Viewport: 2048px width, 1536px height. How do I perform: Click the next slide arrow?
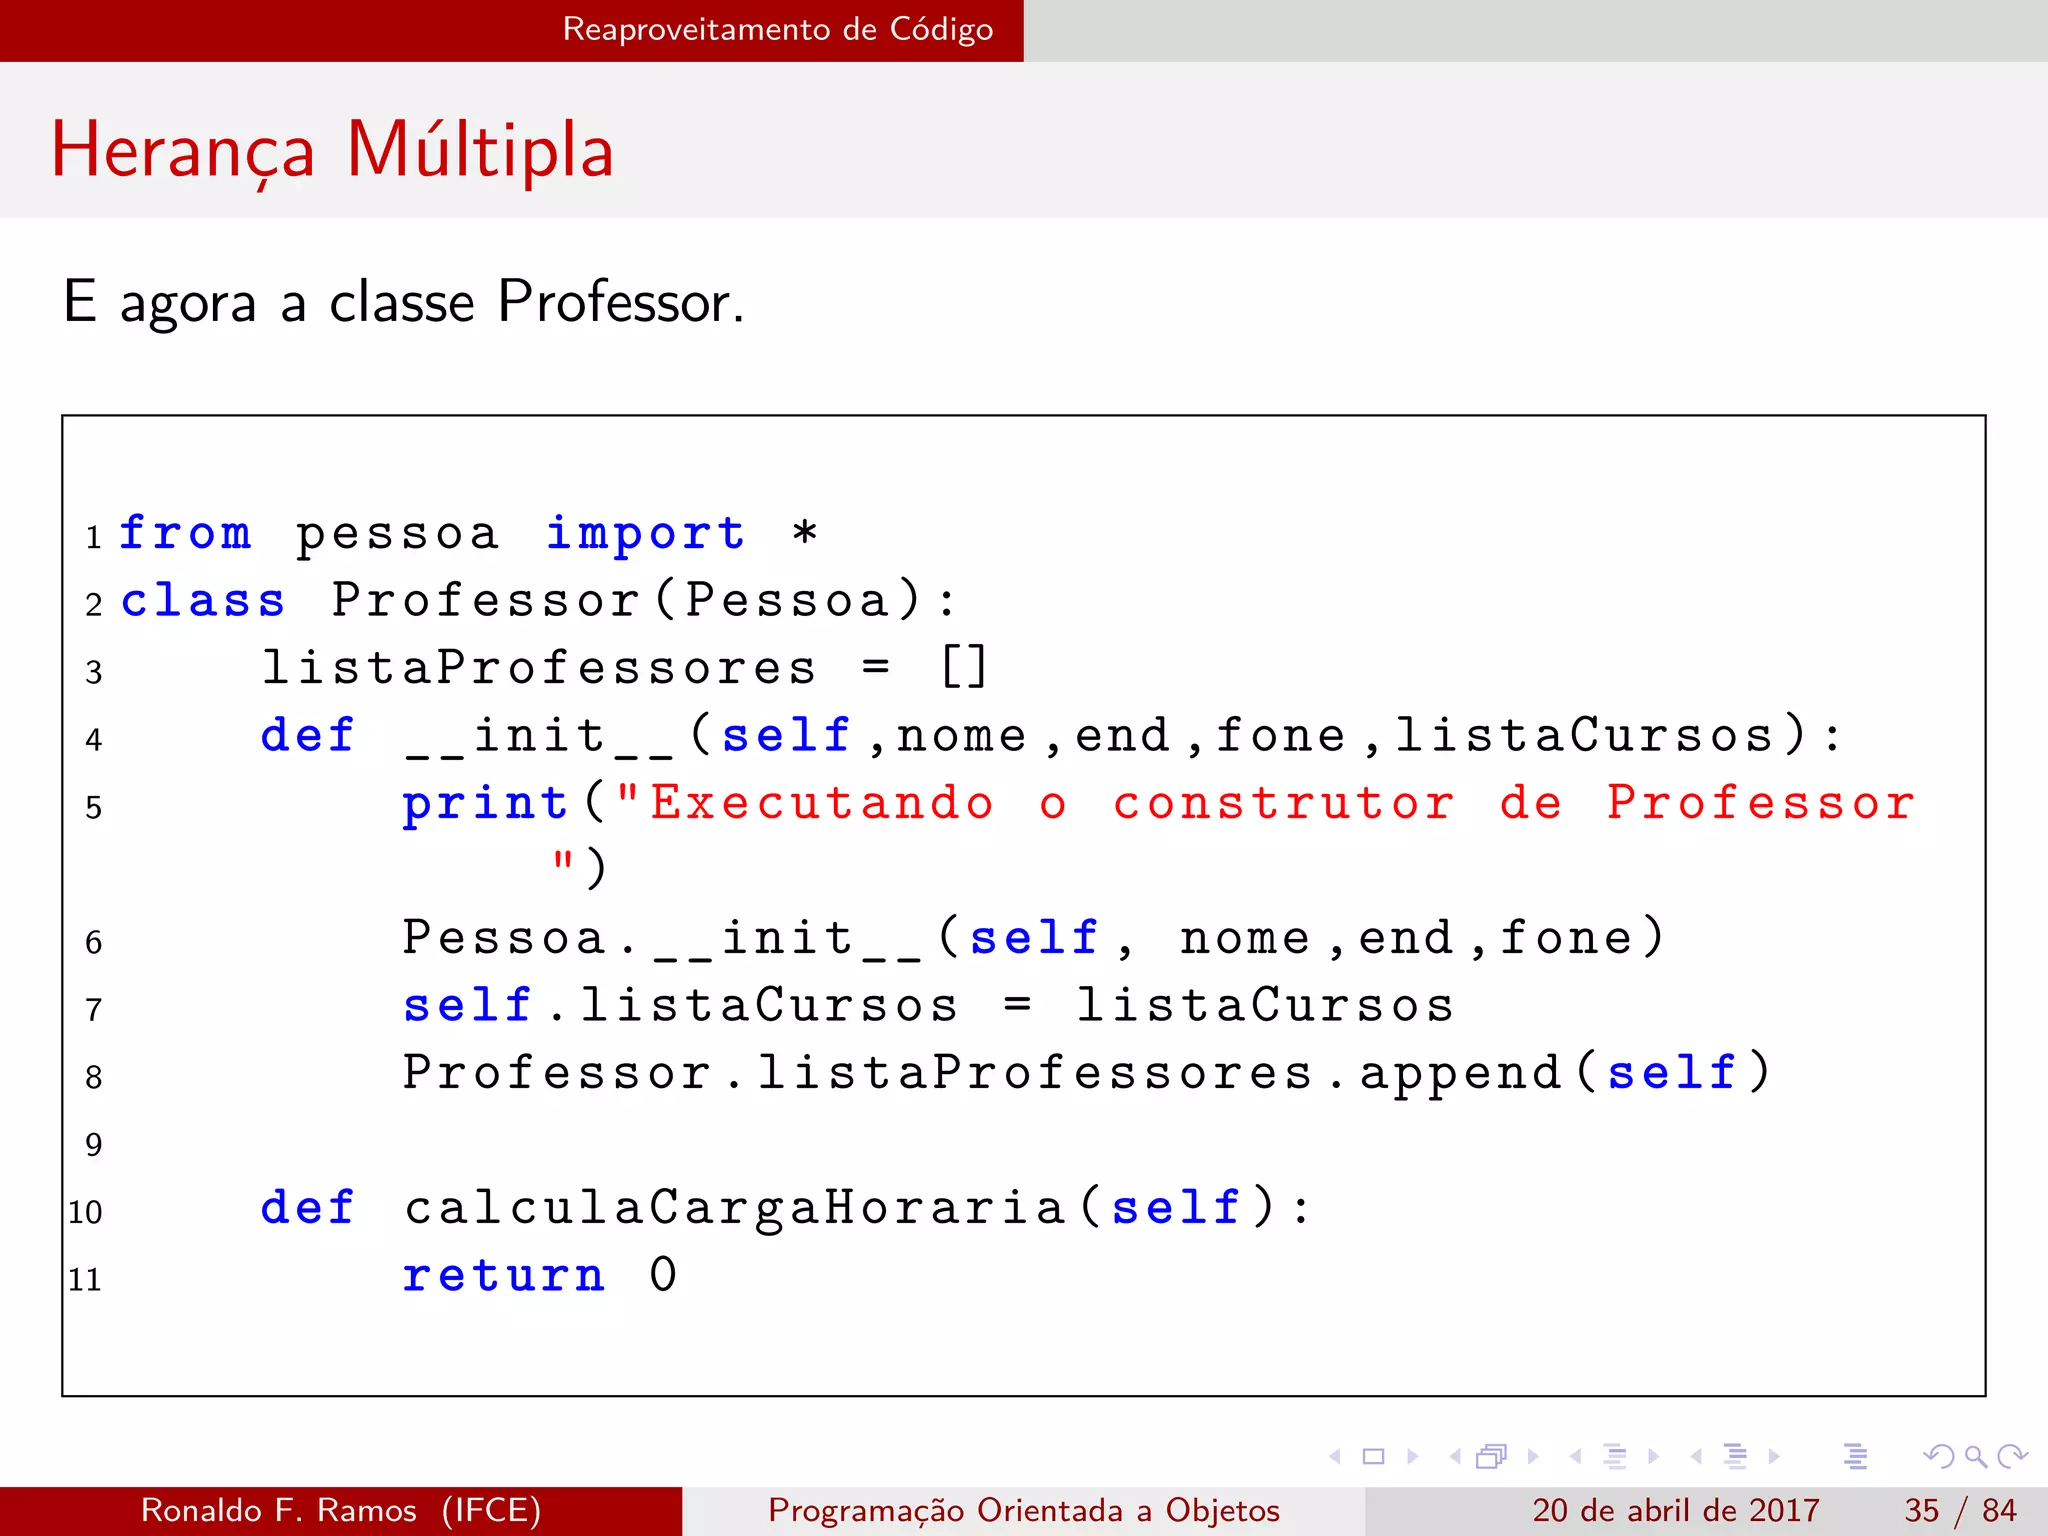[1412, 1456]
